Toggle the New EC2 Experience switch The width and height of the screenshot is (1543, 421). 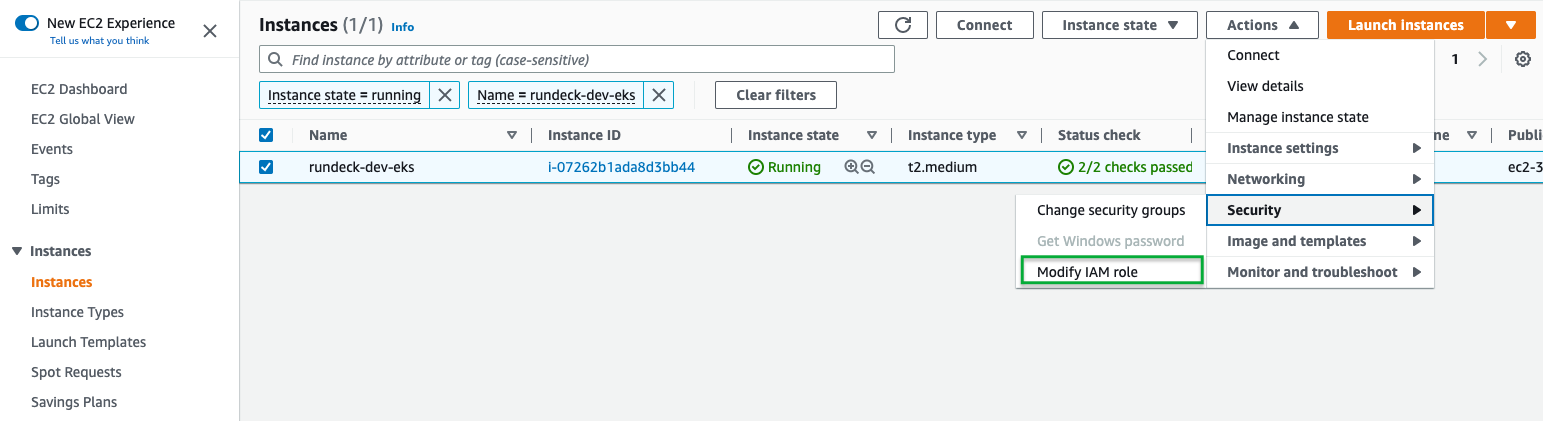pos(27,23)
